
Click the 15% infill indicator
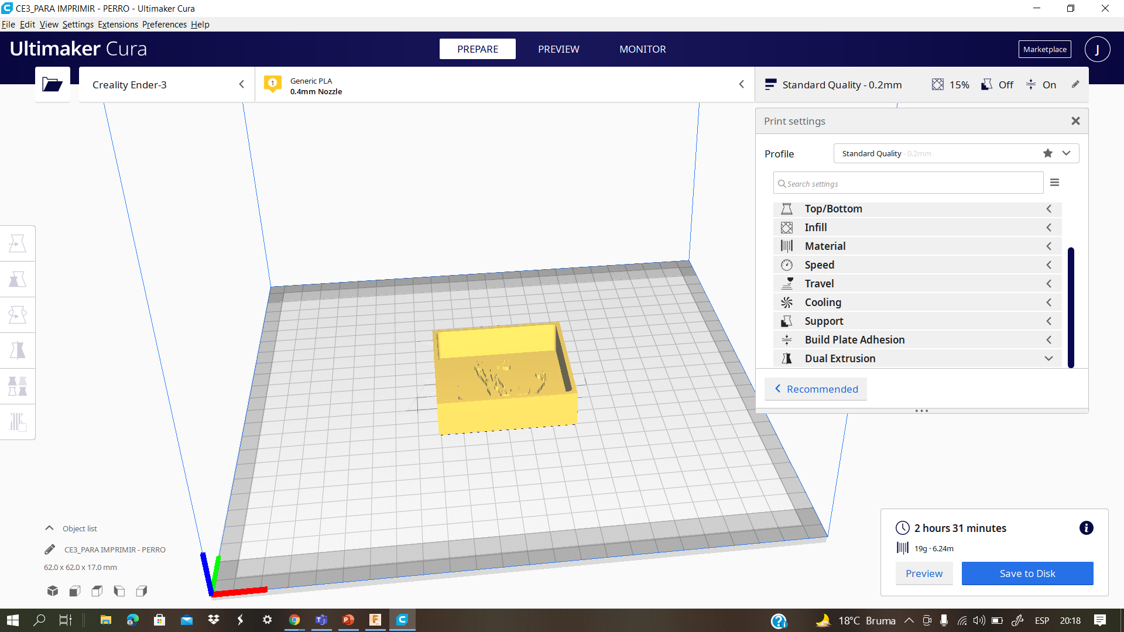(x=951, y=85)
